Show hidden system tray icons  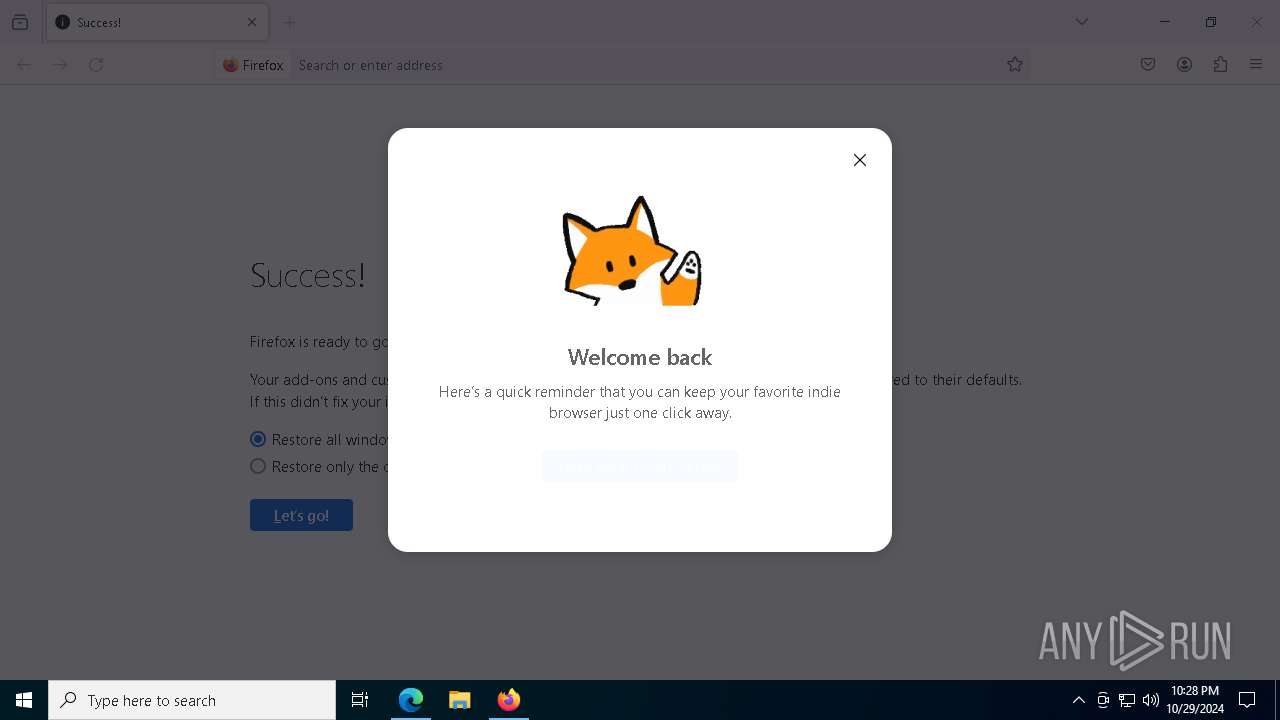[1079, 700]
